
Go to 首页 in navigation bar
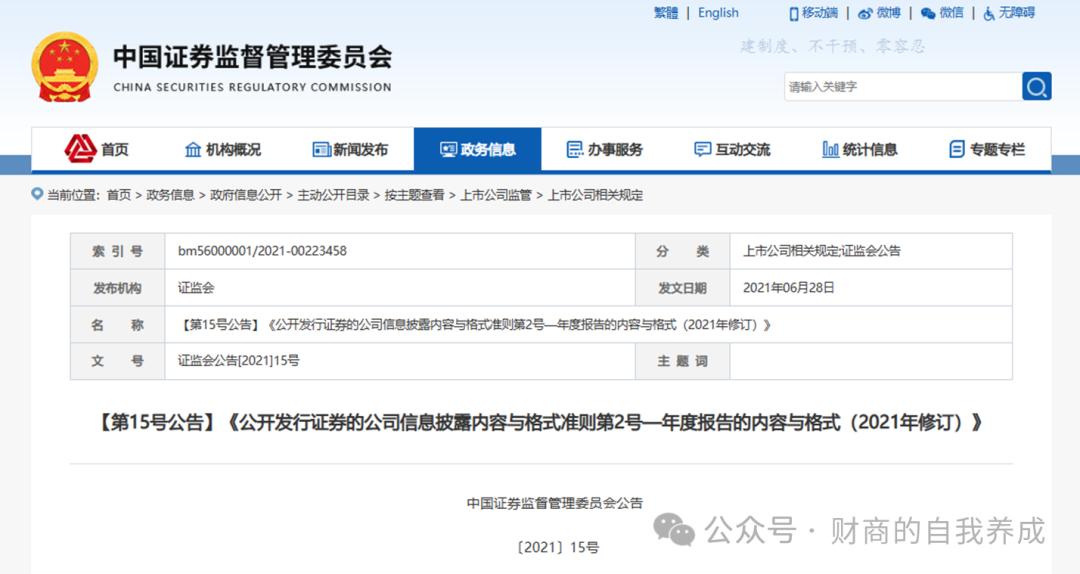114,150
